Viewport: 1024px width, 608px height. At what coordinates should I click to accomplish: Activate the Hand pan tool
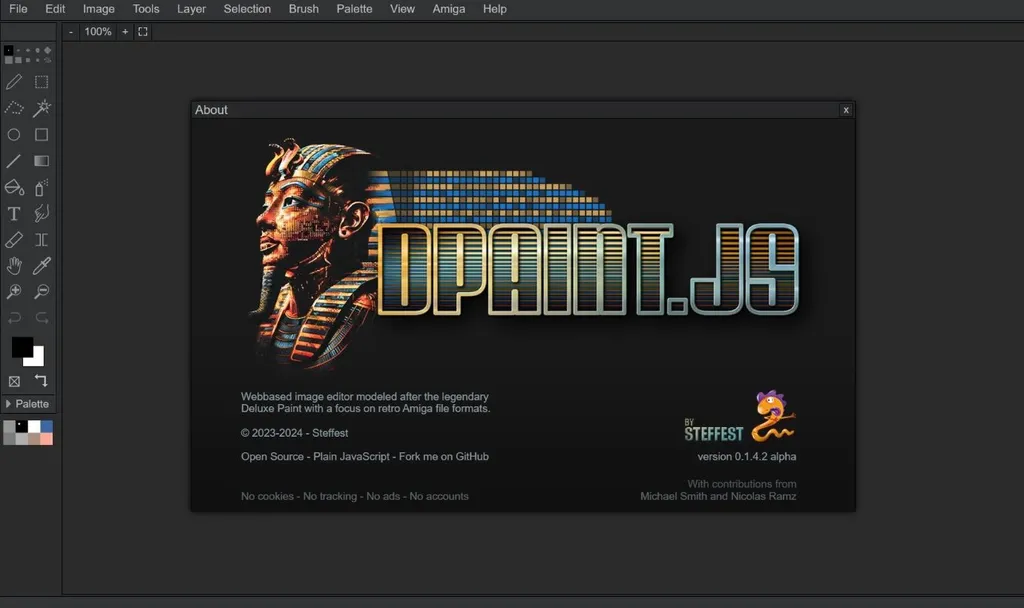13,265
